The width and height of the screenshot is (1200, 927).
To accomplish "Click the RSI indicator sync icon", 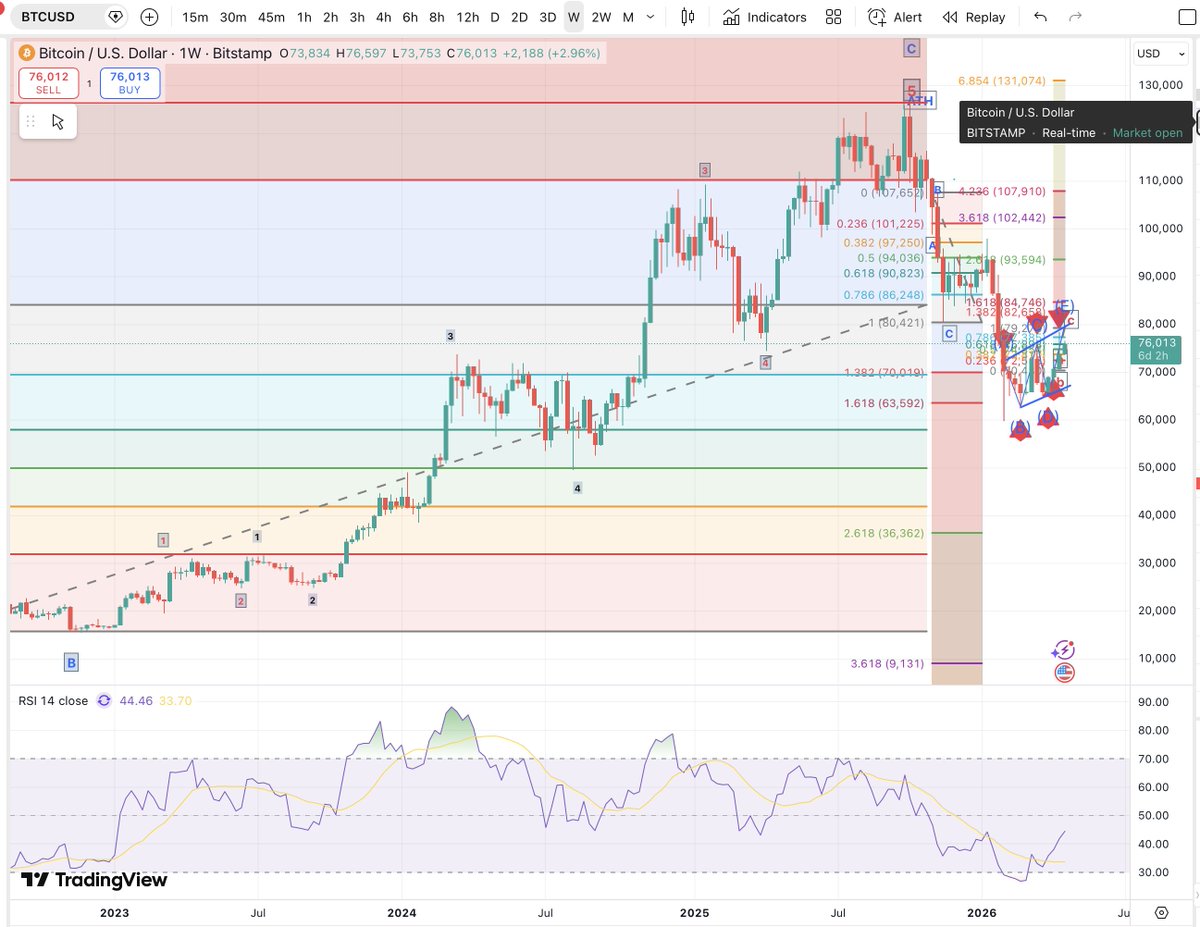I will pos(104,701).
